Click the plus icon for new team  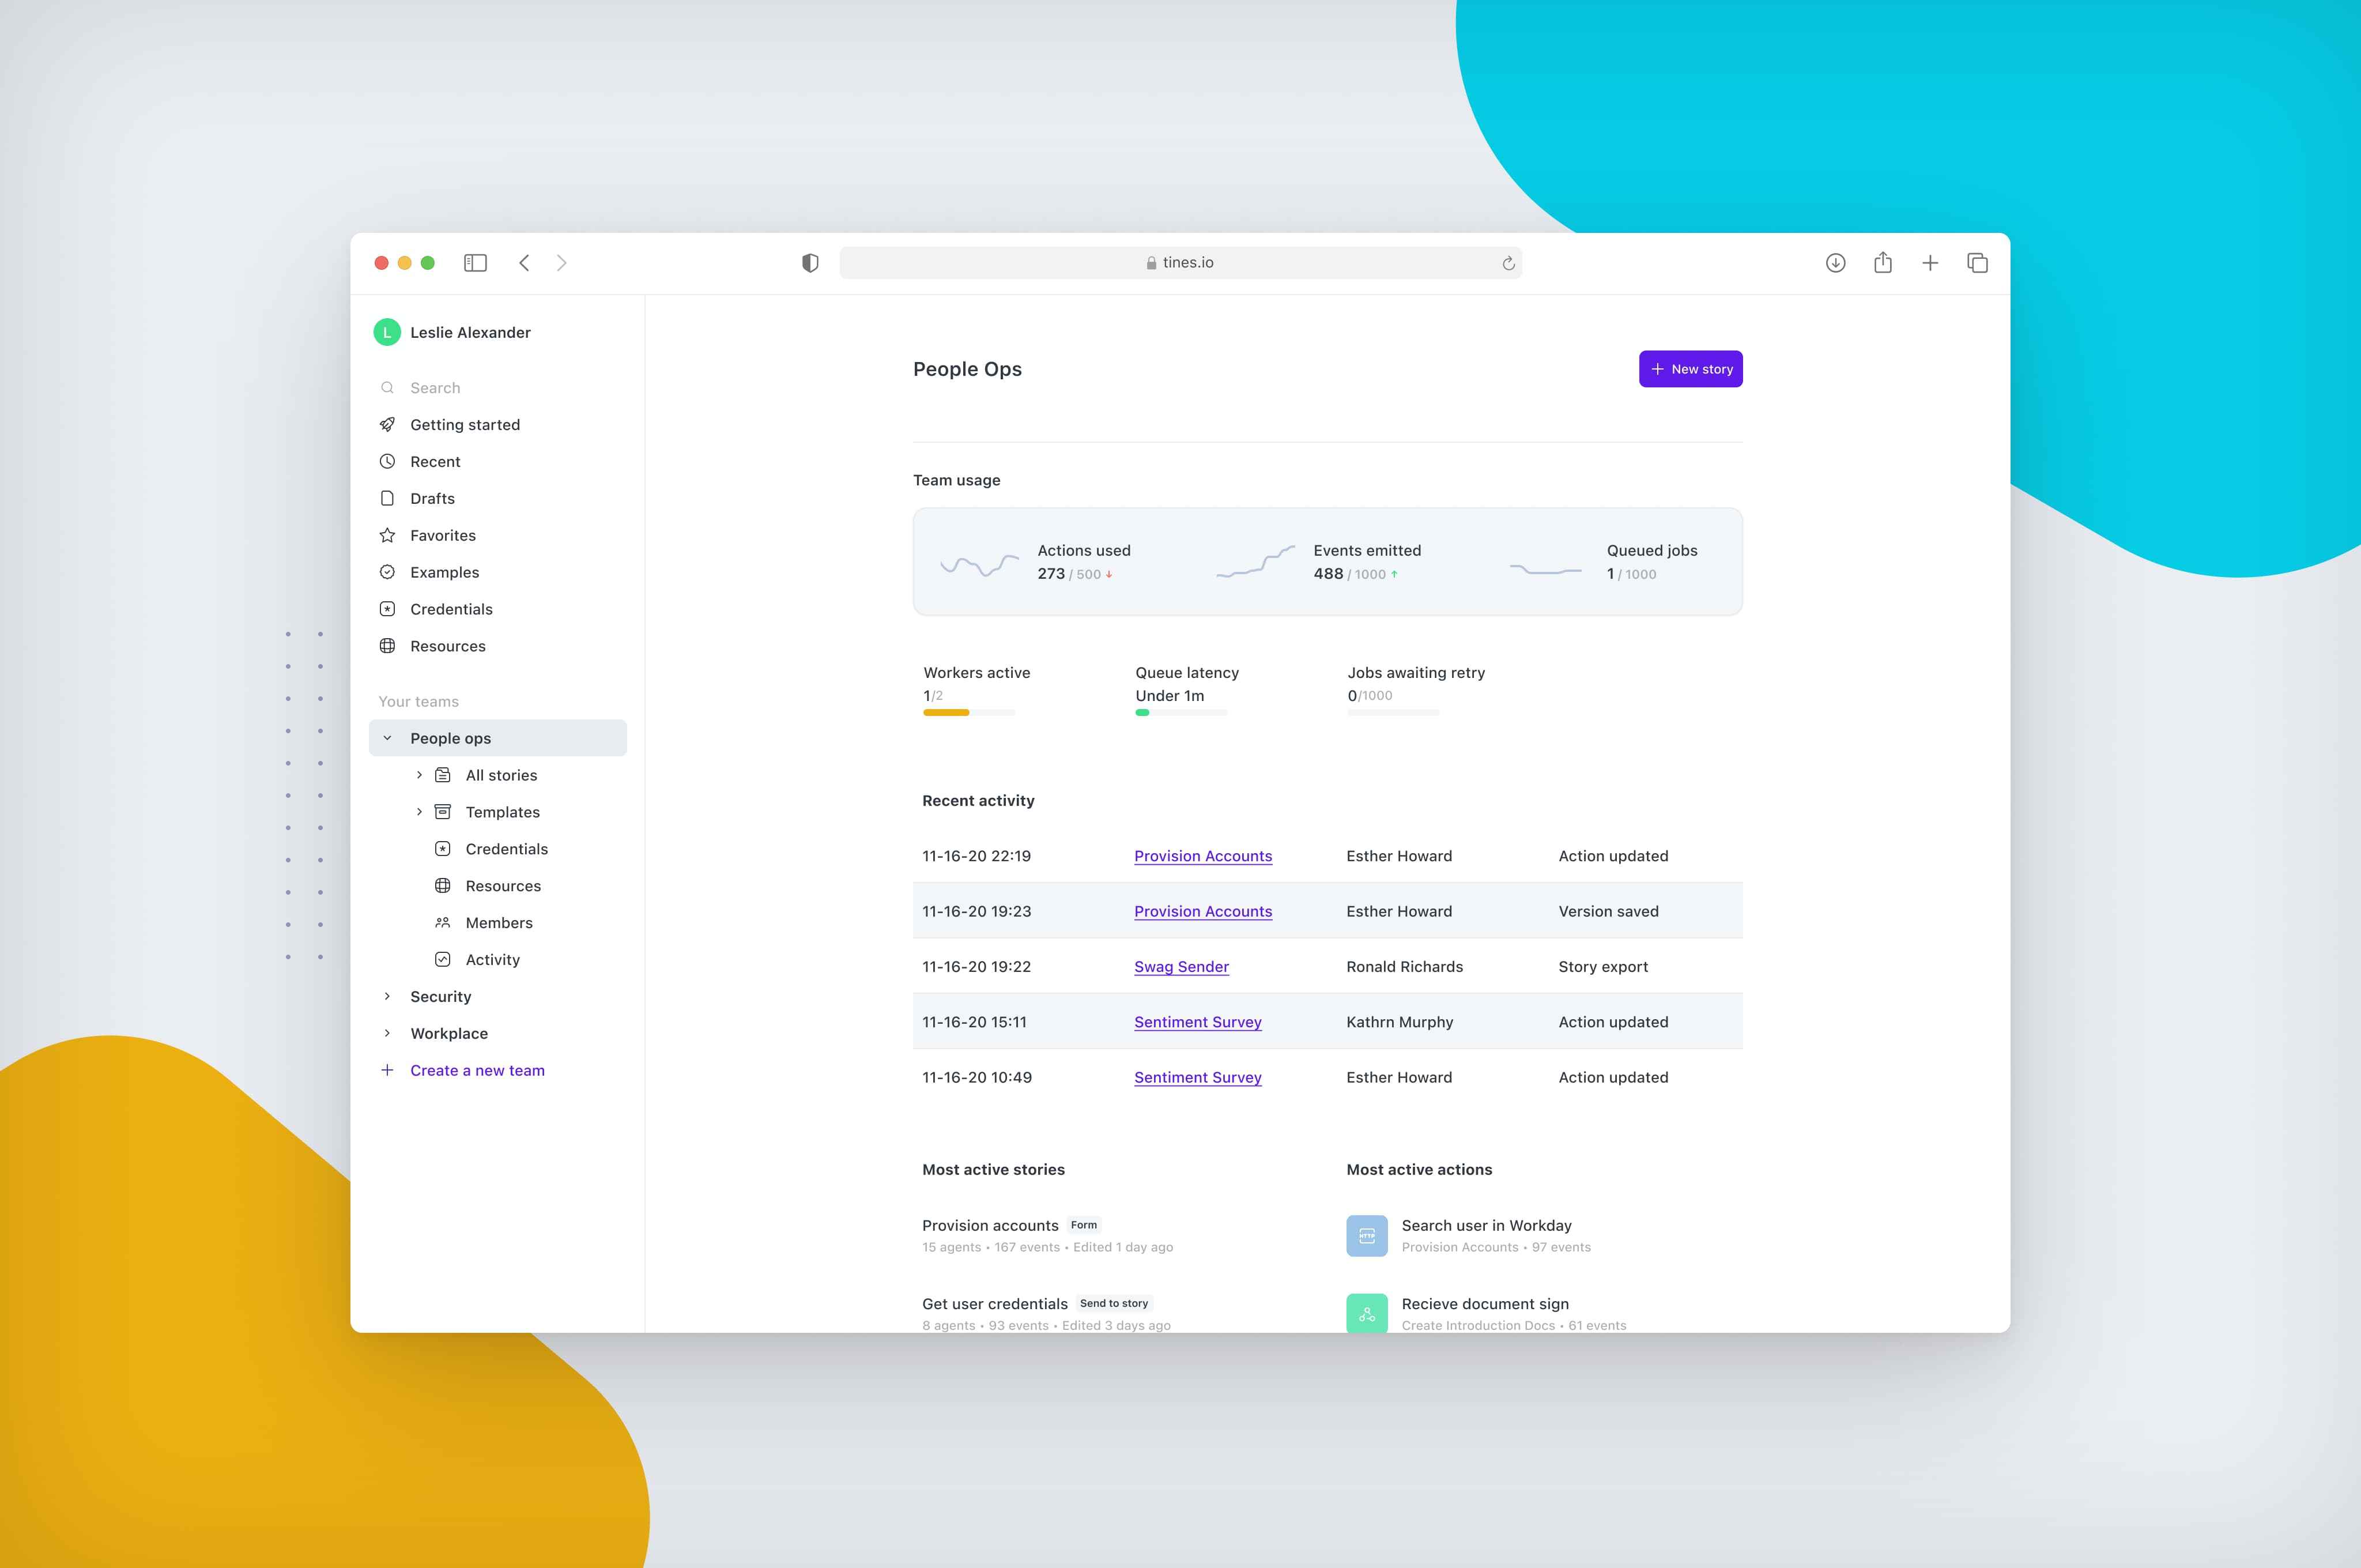coord(387,1070)
